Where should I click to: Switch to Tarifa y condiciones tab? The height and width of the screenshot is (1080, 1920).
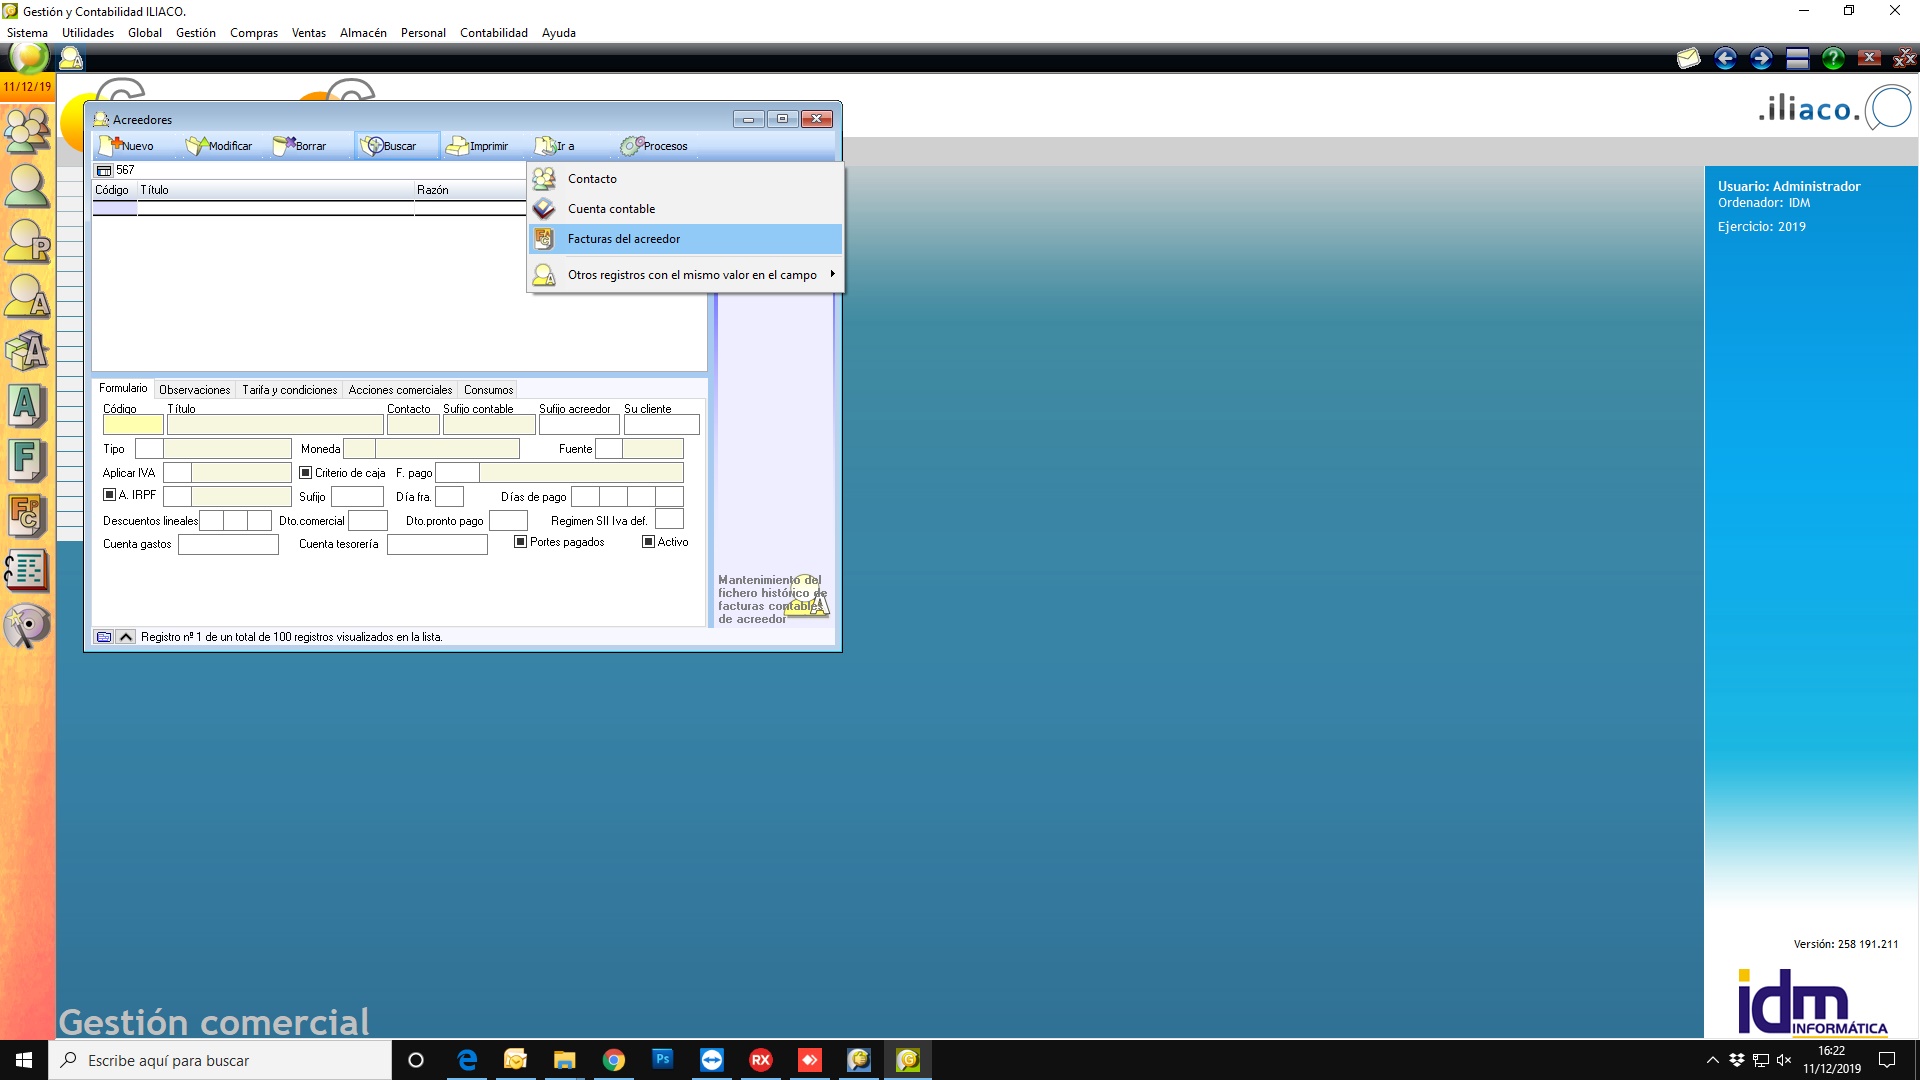(289, 390)
